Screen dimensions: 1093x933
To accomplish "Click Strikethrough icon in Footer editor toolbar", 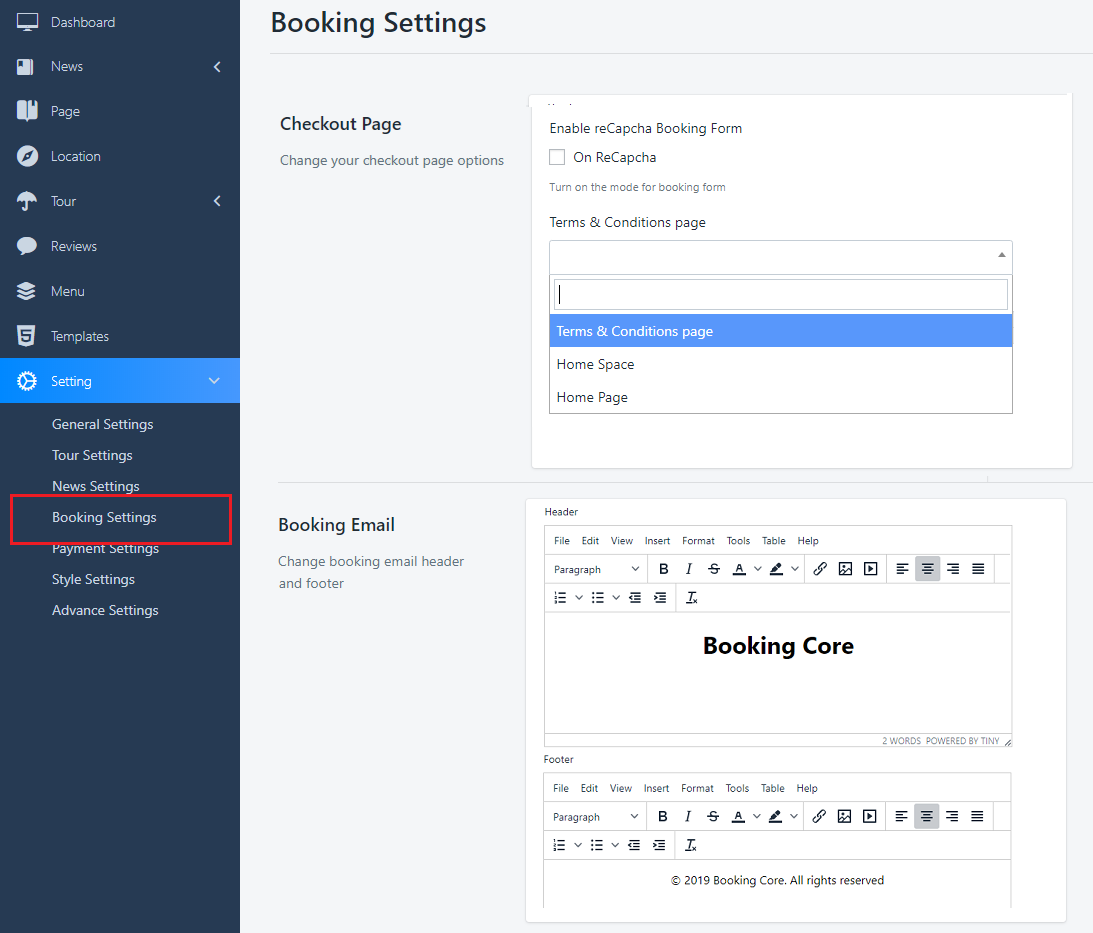I will coord(713,817).
